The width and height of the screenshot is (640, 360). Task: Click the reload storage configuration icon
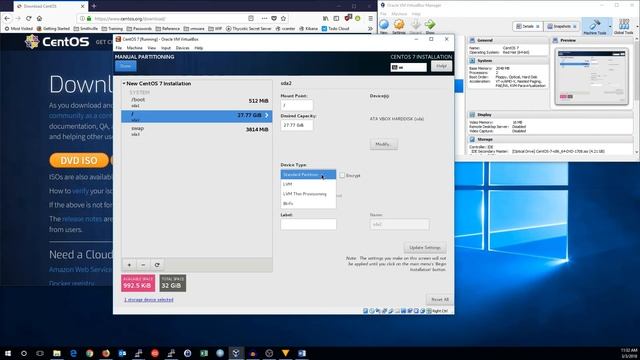(157, 265)
